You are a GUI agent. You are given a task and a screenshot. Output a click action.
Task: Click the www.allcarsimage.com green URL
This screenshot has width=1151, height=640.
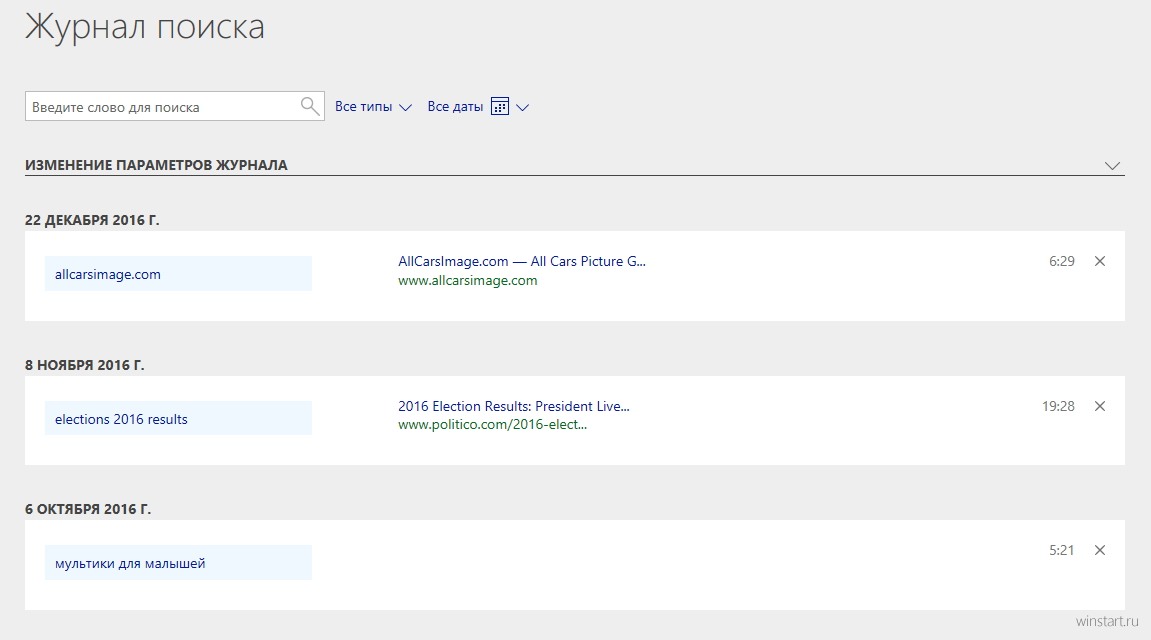pos(468,280)
